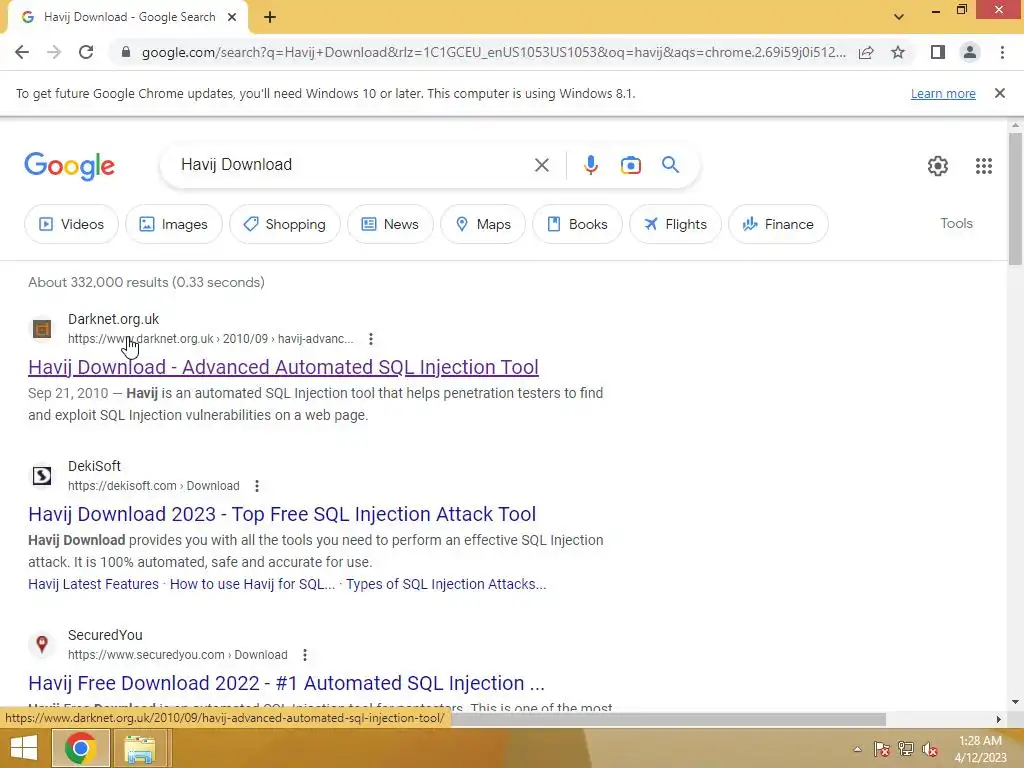Open the Action Center flag icon
The width and height of the screenshot is (1024, 768).
(882, 749)
